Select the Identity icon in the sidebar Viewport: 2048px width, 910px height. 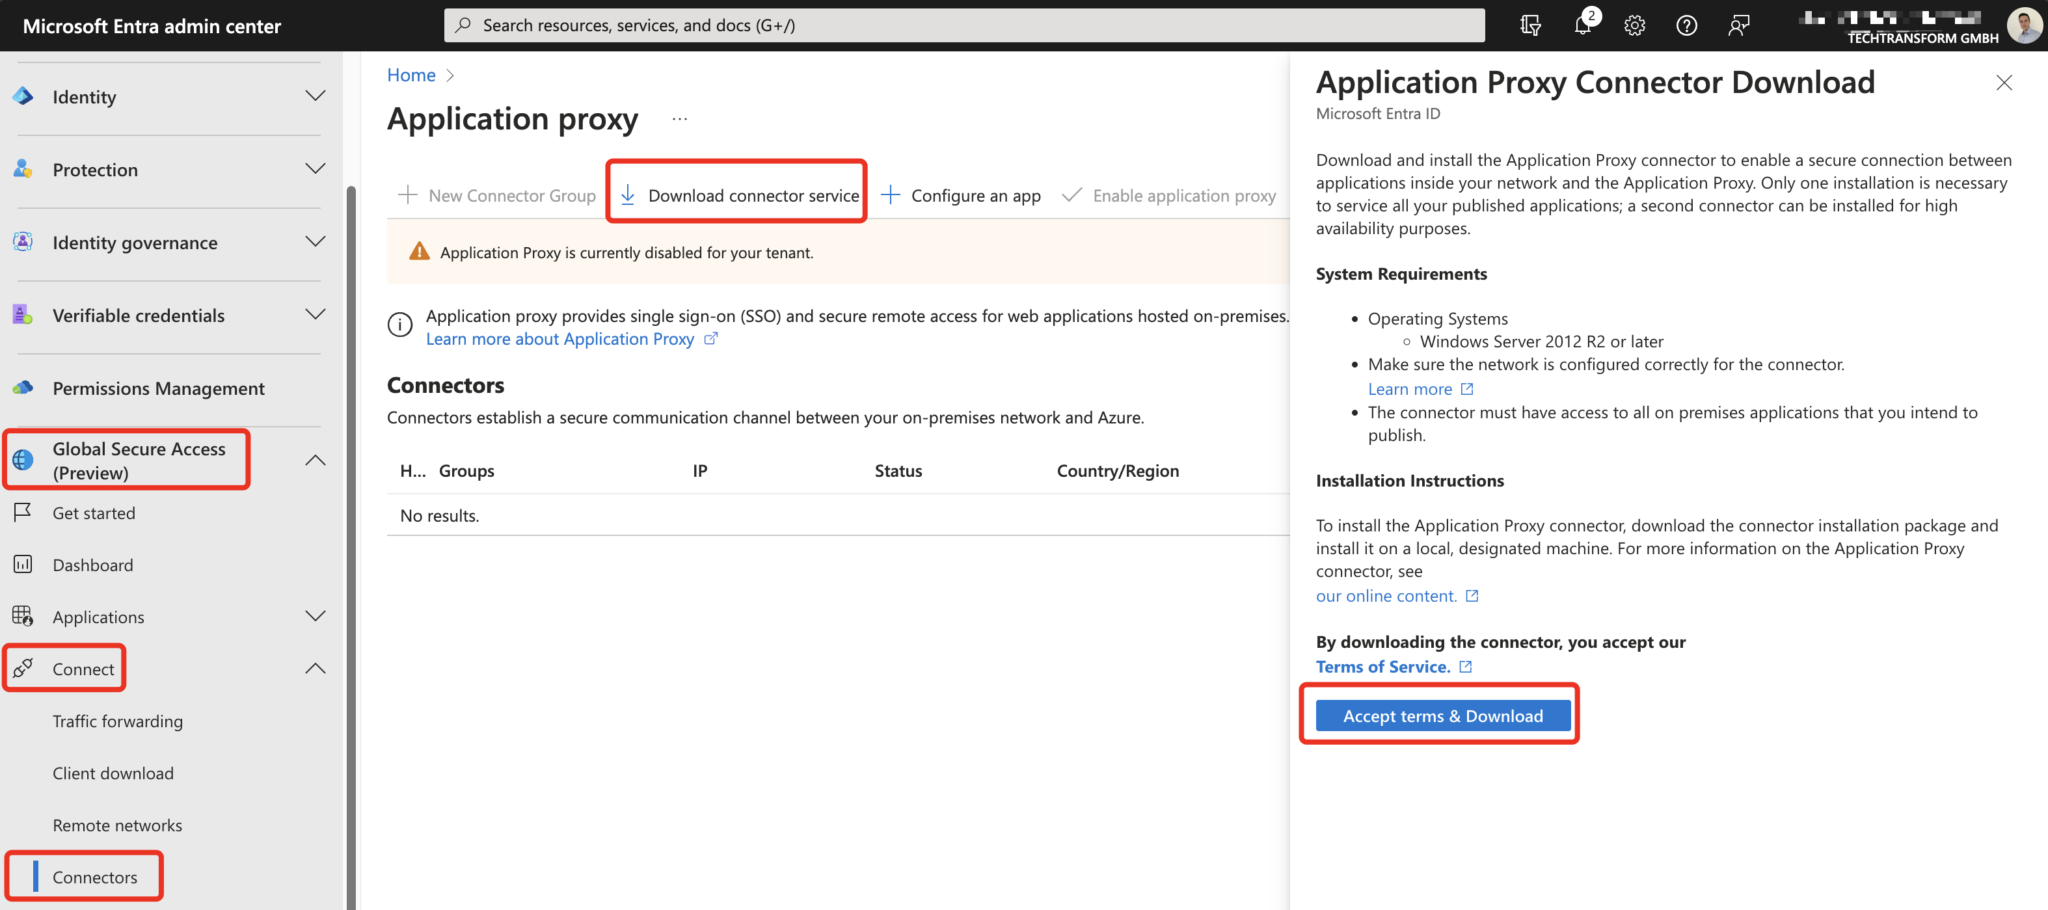point(22,96)
